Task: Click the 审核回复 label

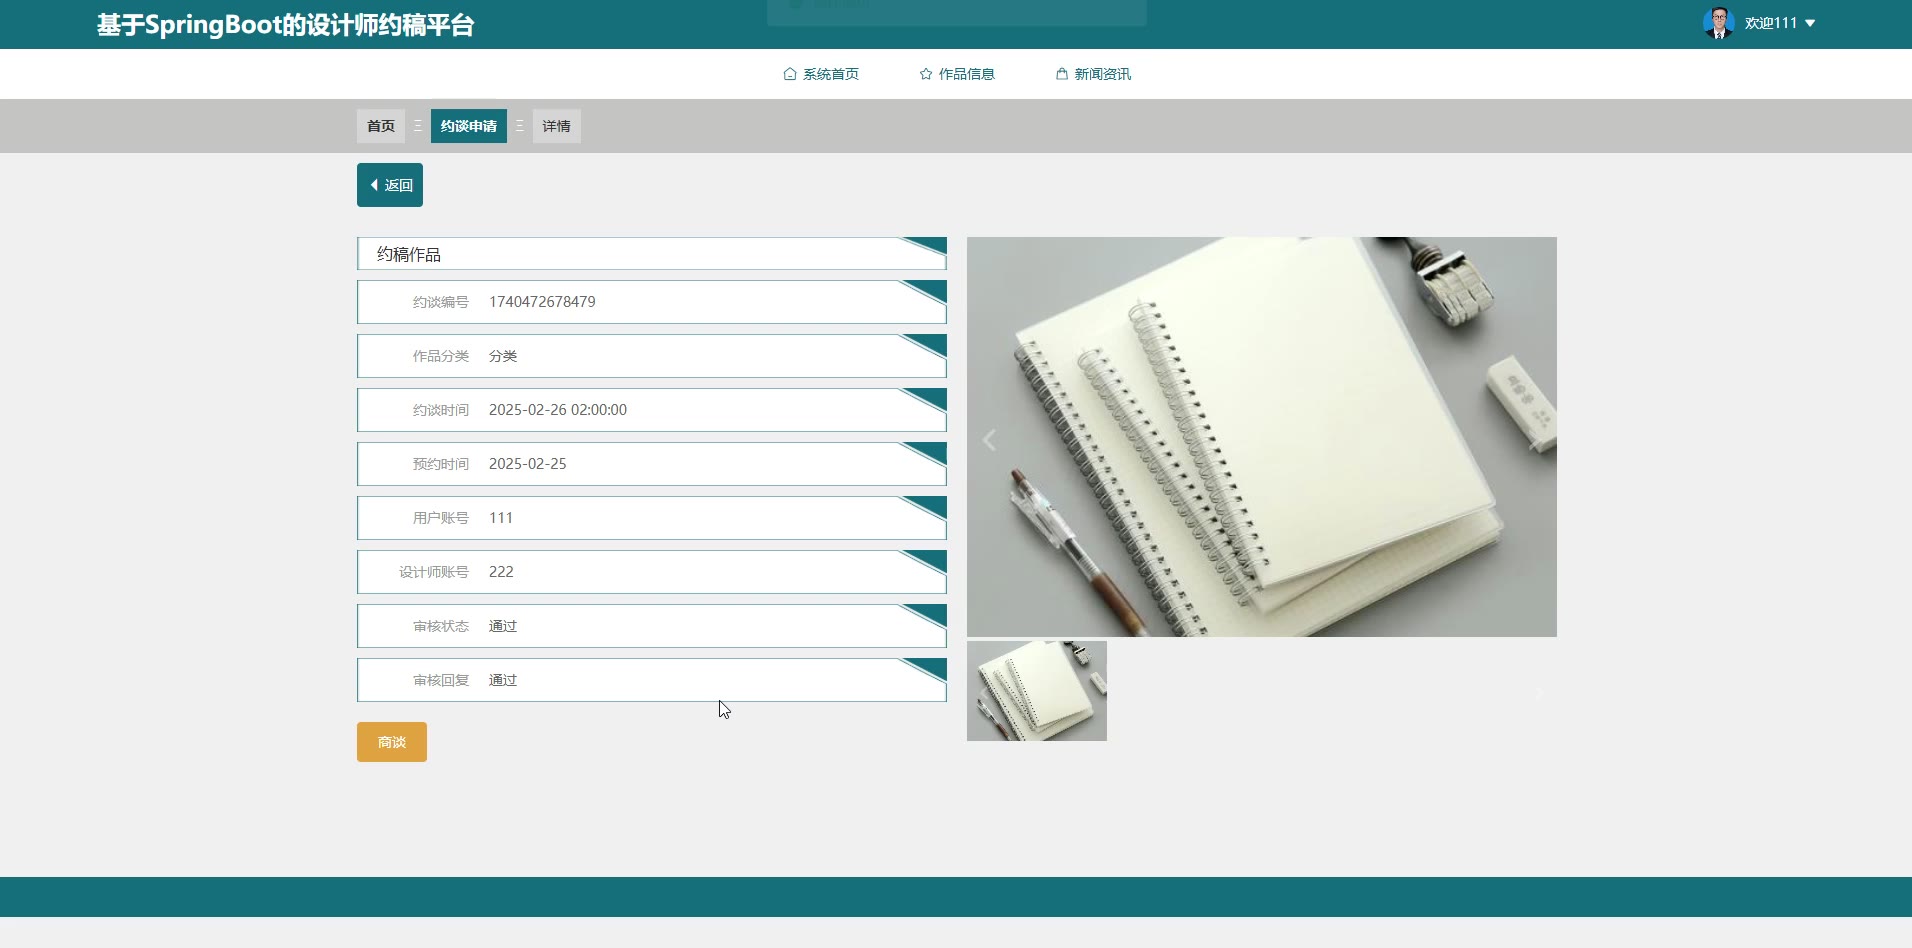Action: pyautogui.click(x=441, y=680)
